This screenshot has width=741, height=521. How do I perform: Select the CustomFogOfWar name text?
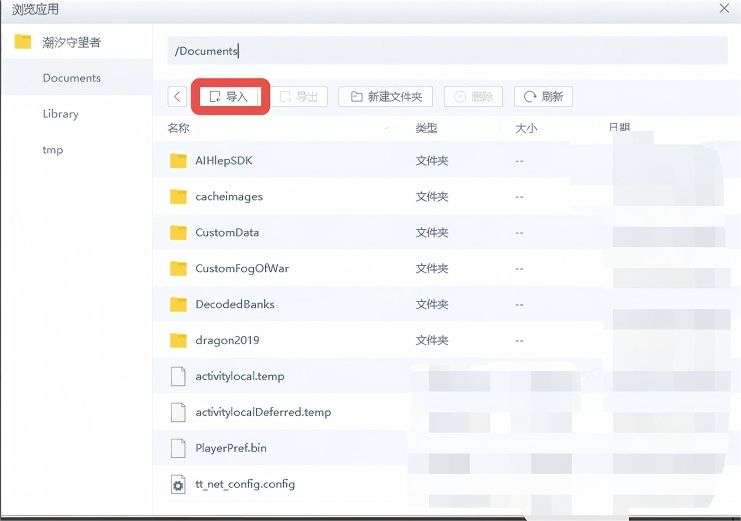242,269
